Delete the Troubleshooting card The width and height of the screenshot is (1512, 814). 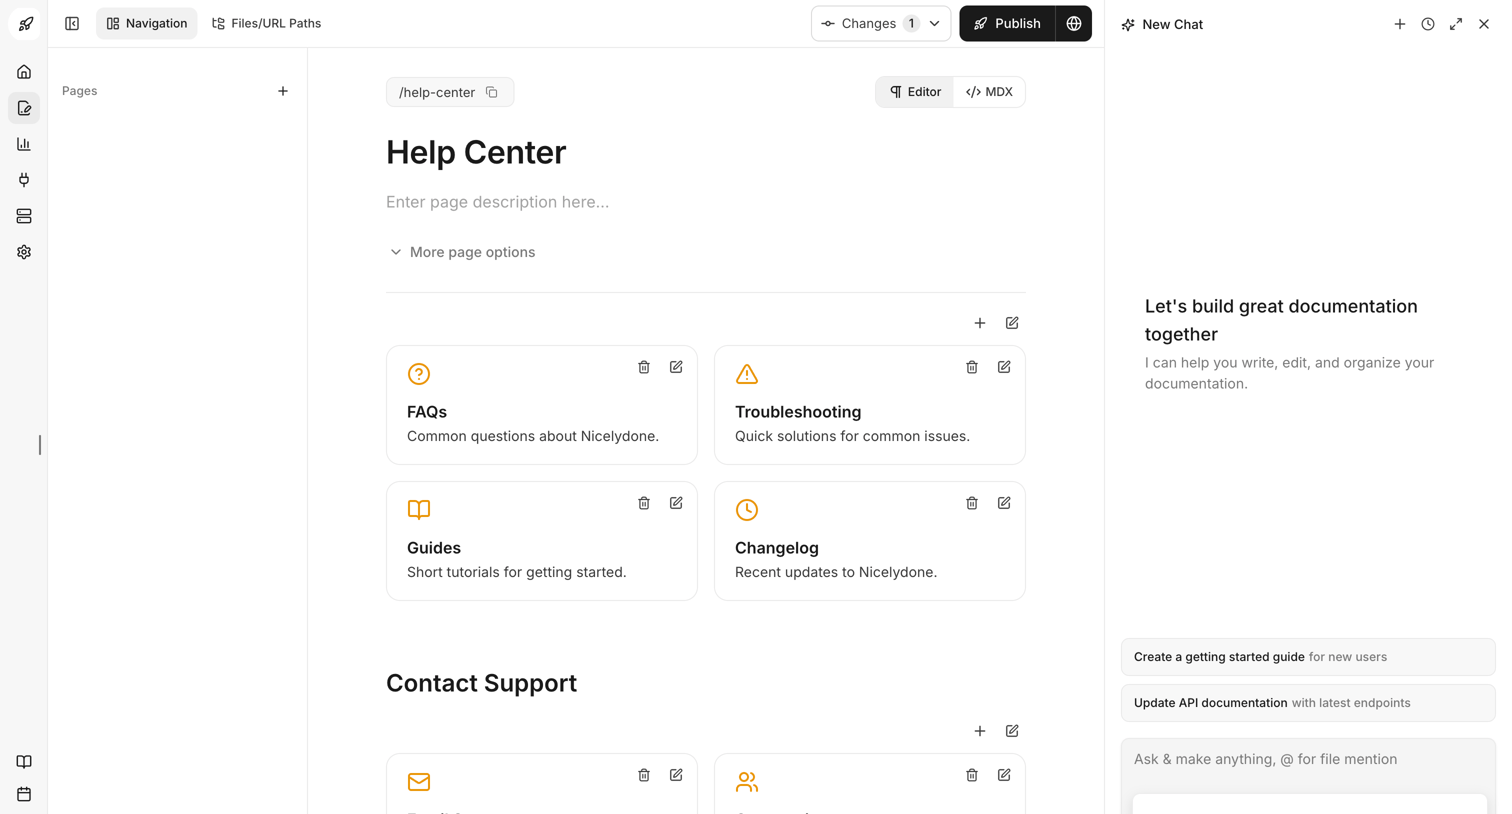coord(972,367)
